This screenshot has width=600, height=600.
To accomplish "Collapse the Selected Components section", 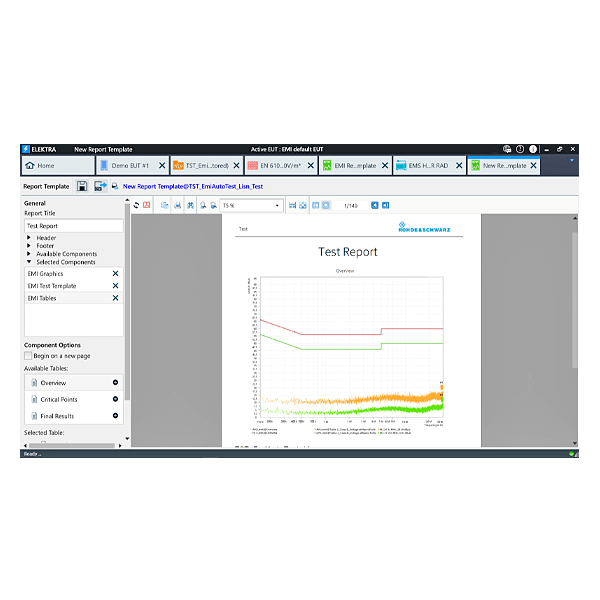I will point(30,262).
